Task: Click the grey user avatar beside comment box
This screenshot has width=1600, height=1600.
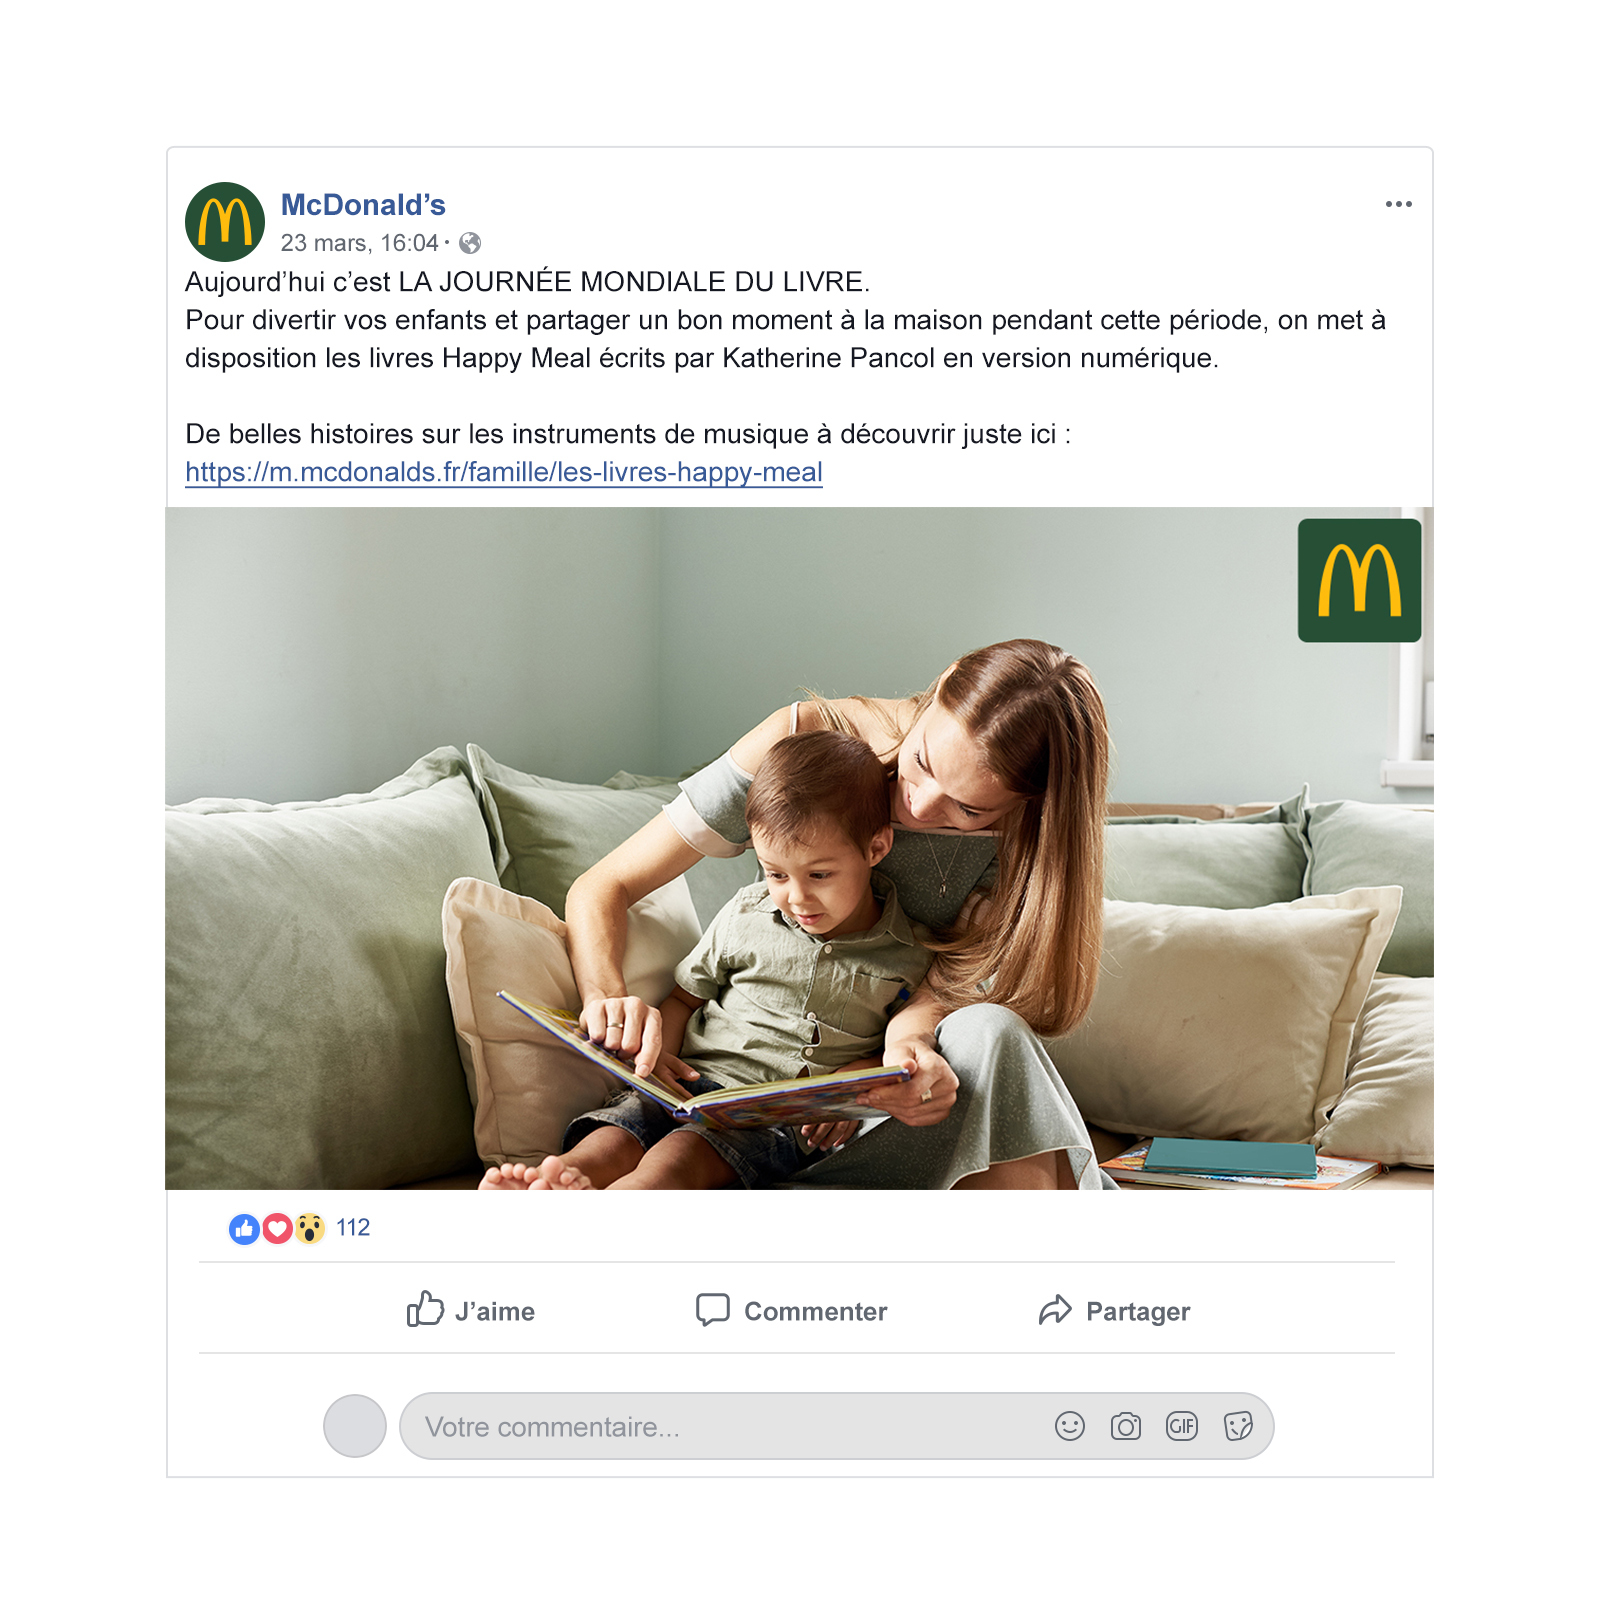Action: click(355, 1426)
